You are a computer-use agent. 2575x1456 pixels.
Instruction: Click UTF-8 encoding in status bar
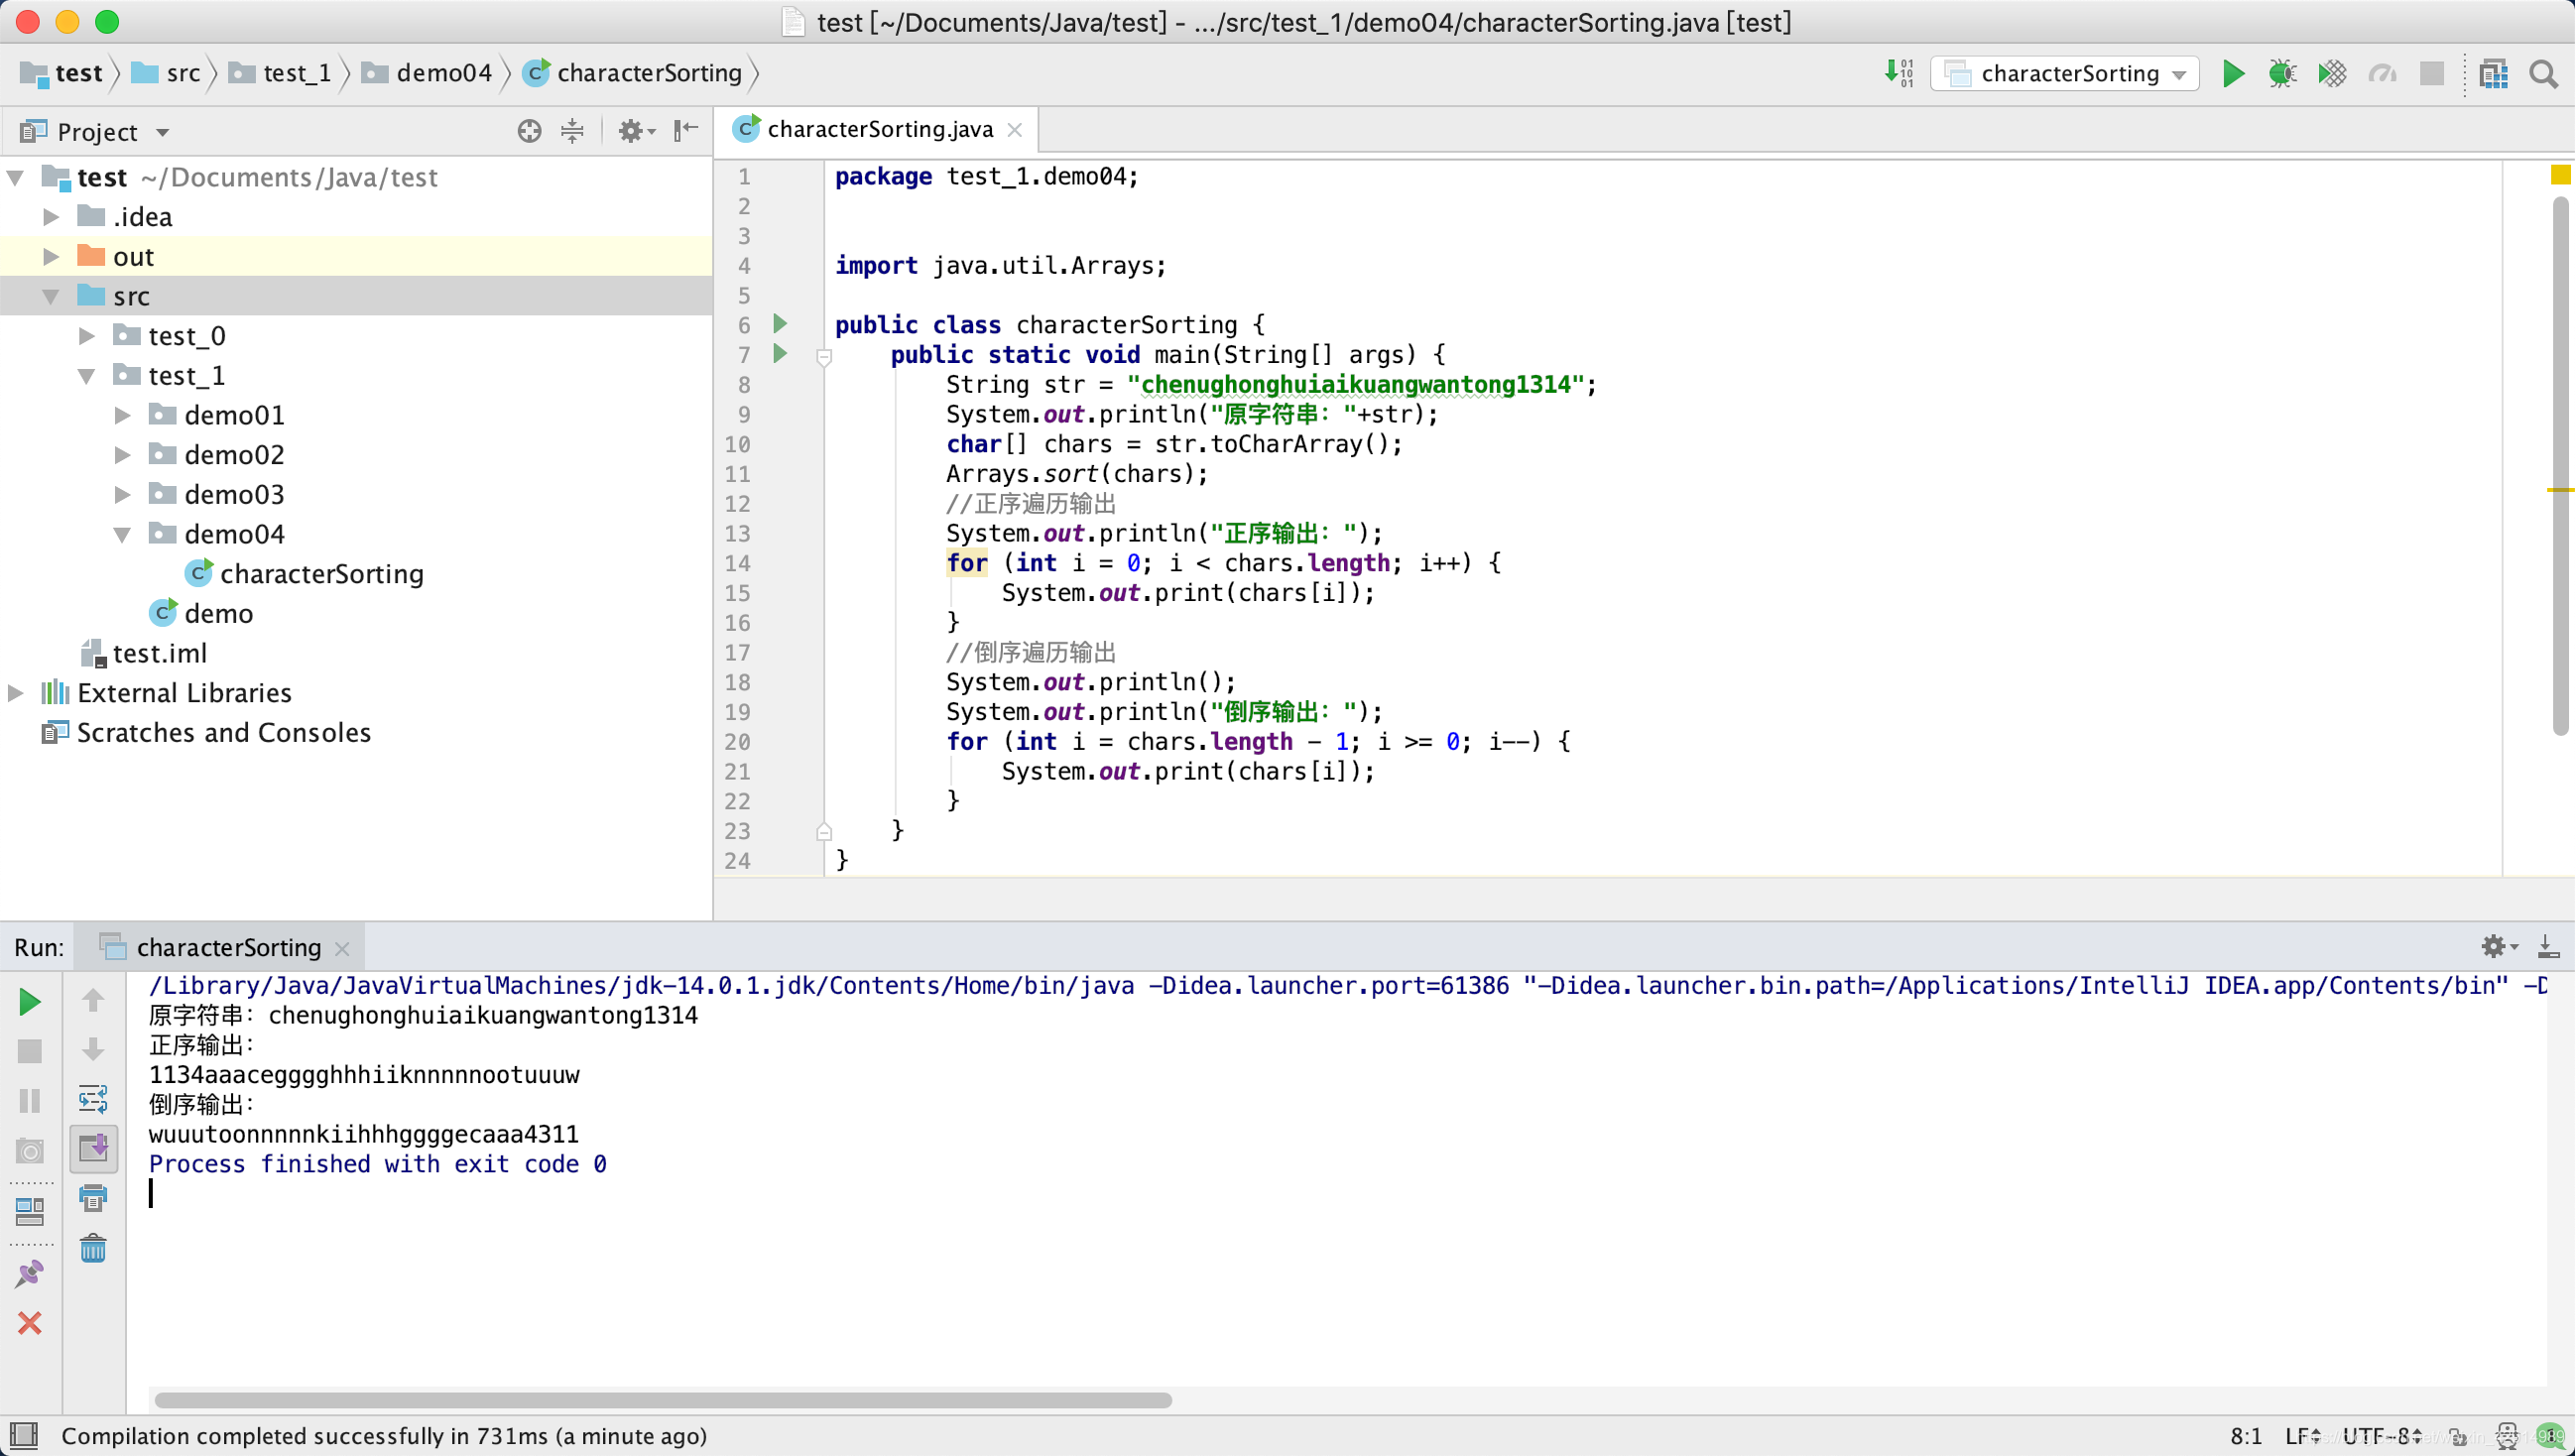point(2382,1436)
